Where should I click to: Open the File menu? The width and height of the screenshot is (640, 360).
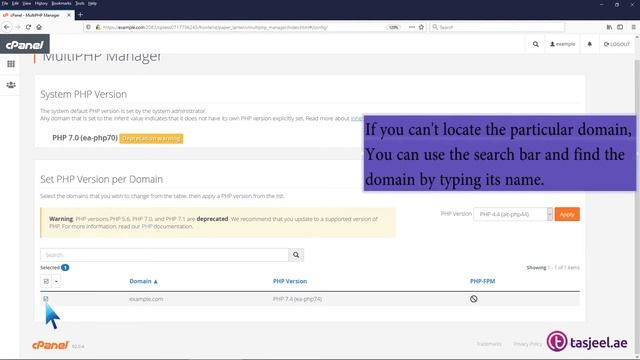click(x=5, y=3)
